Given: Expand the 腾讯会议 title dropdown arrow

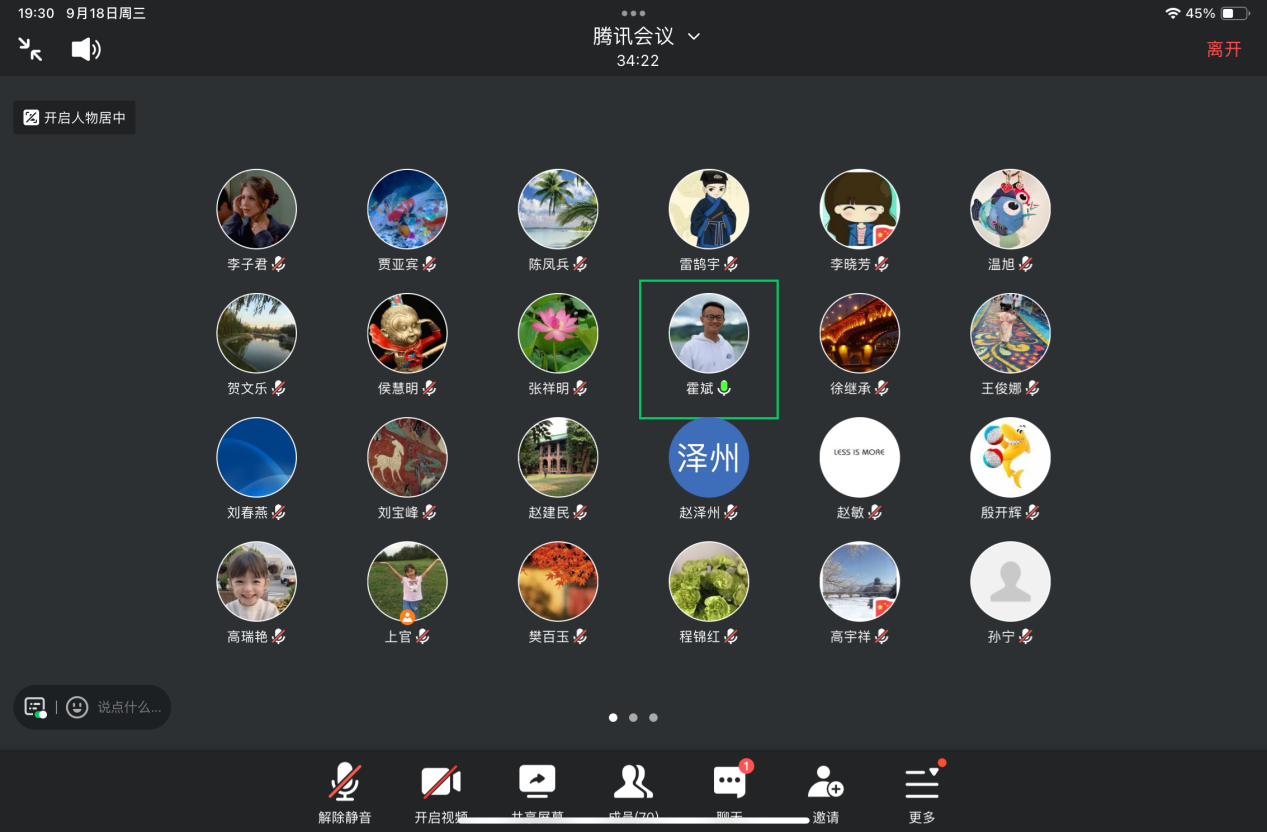Looking at the screenshot, I should pos(694,37).
